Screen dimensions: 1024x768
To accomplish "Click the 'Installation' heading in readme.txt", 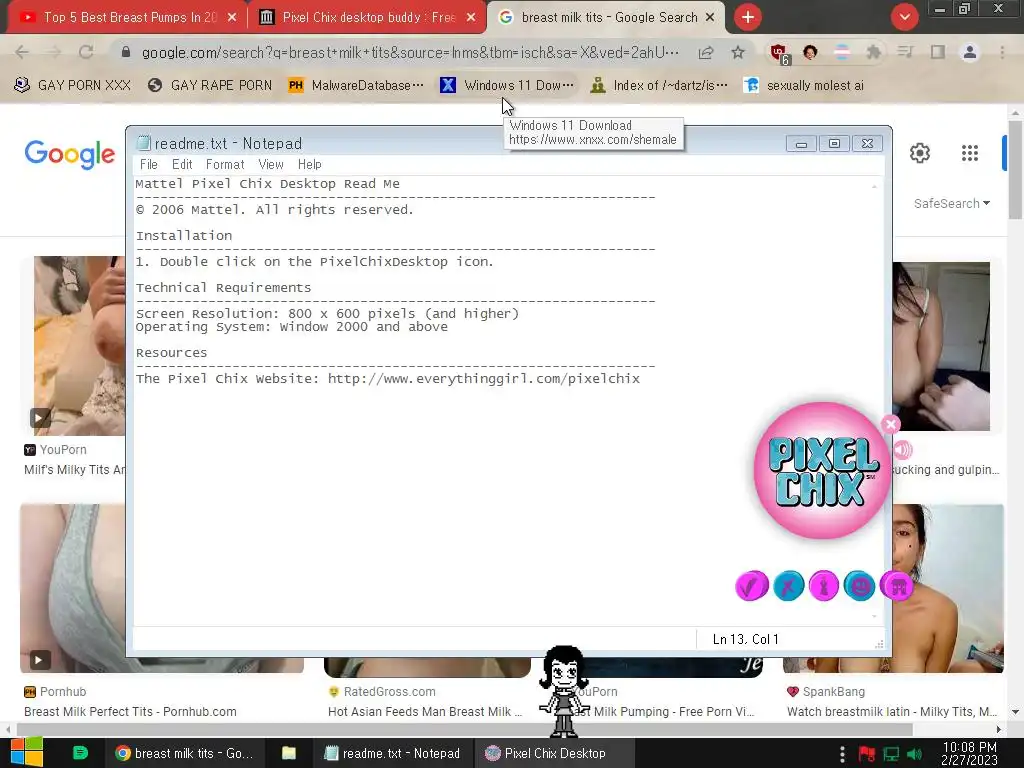I will pos(184,236).
